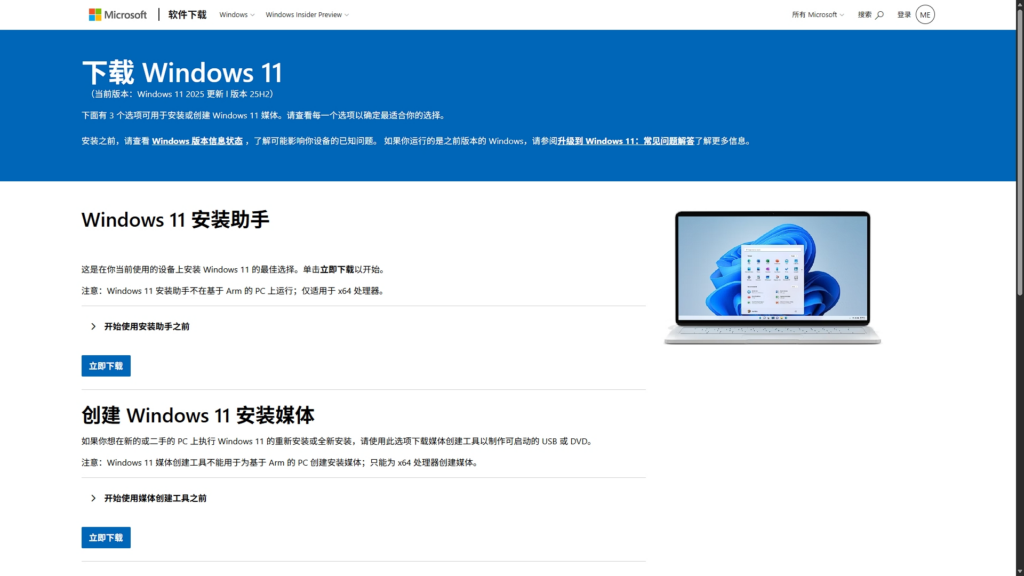Image resolution: width=1024 pixels, height=576 pixels.
Task: Click 立即下载 under 安装助手
Action: tap(106, 366)
